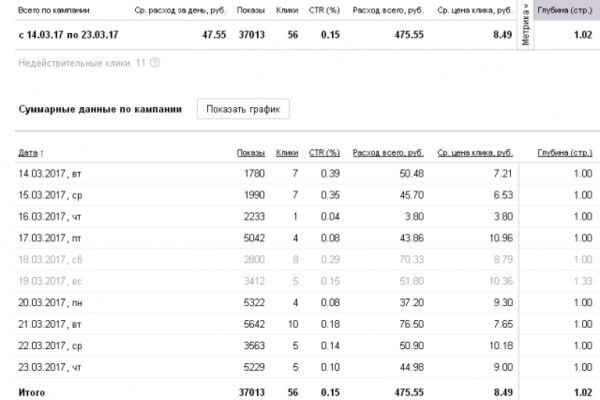Click spend value 50.48
Image resolution: width=600 pixels, height=400 pixels.
pyautogui.click(x=412, y=174)
